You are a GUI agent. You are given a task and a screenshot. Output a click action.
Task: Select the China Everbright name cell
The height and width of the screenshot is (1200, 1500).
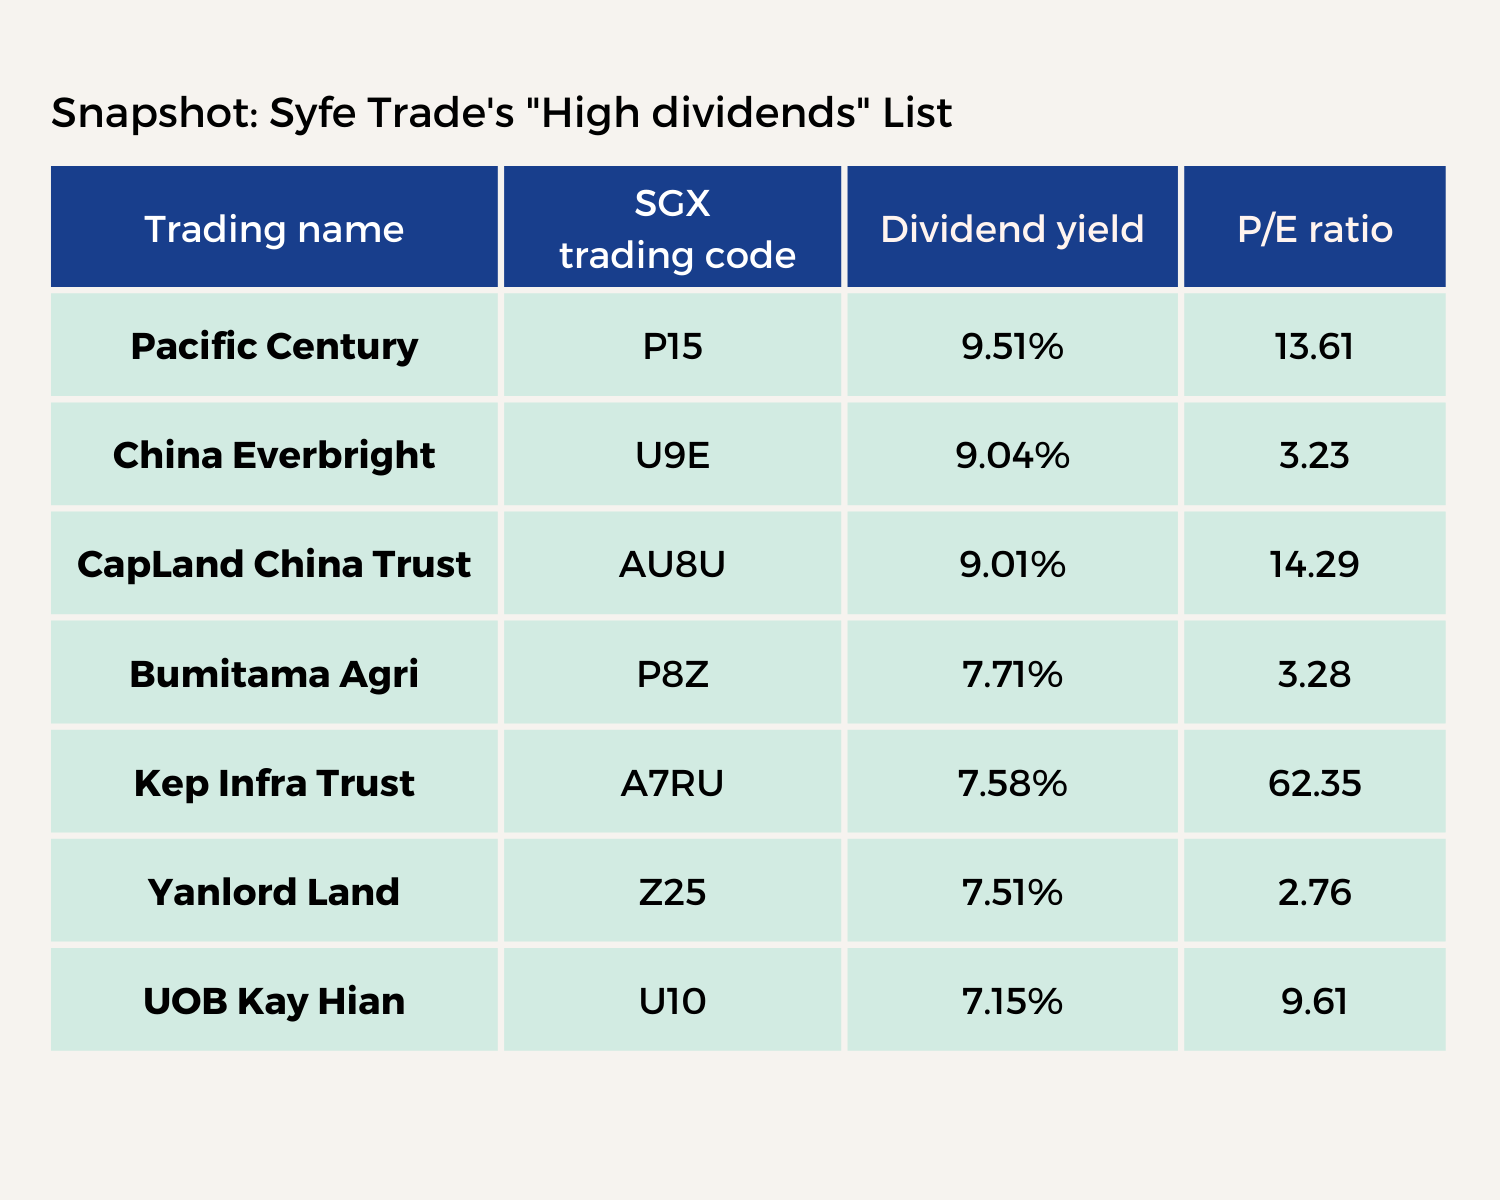274,455
